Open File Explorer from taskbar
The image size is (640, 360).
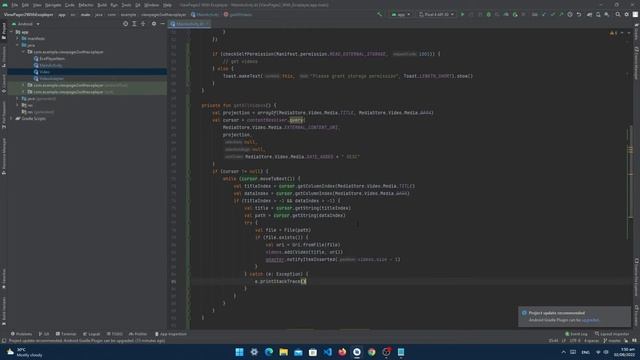[x=284, y=352]
